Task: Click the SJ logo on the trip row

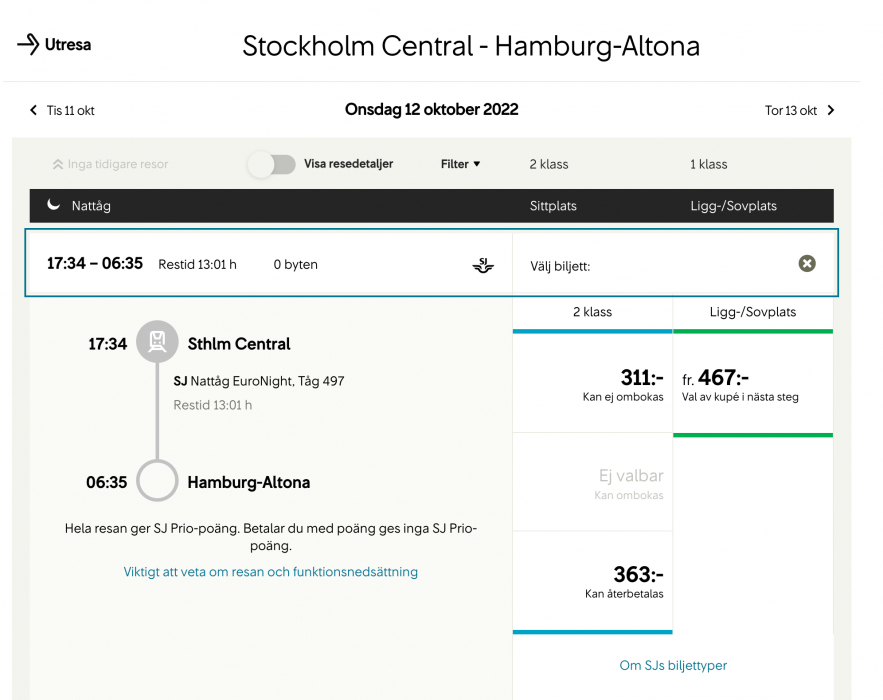Action: [483, 265]
